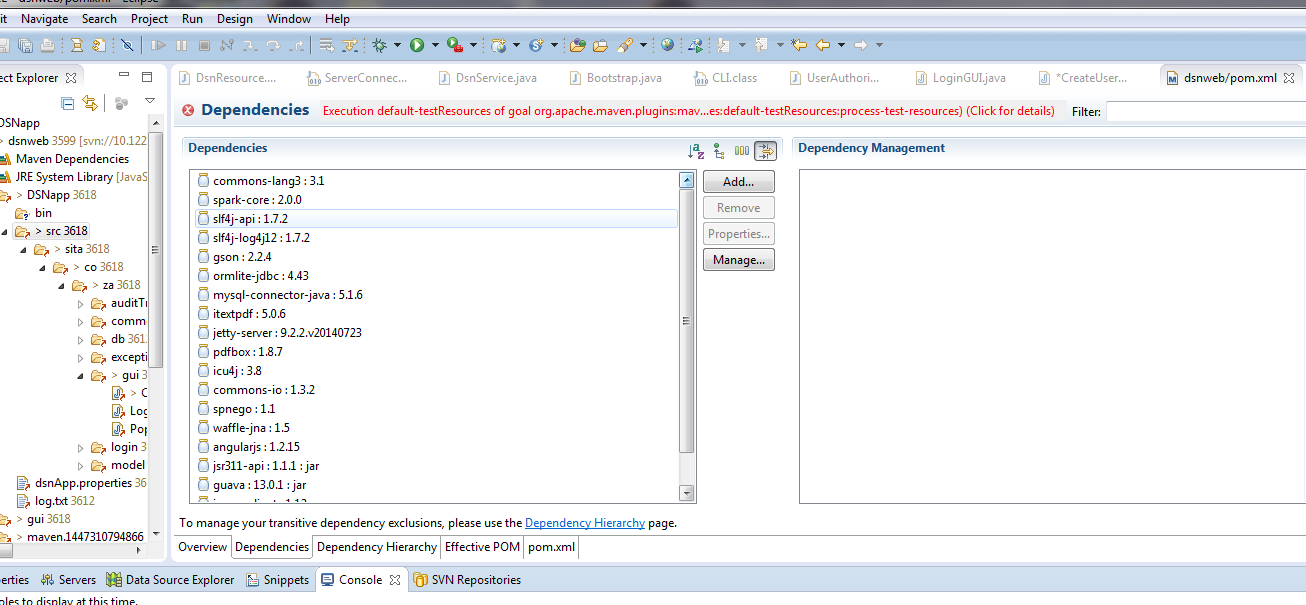
Task: Click the red error icon beside the Dependencies heading
Action: [188, 110]
